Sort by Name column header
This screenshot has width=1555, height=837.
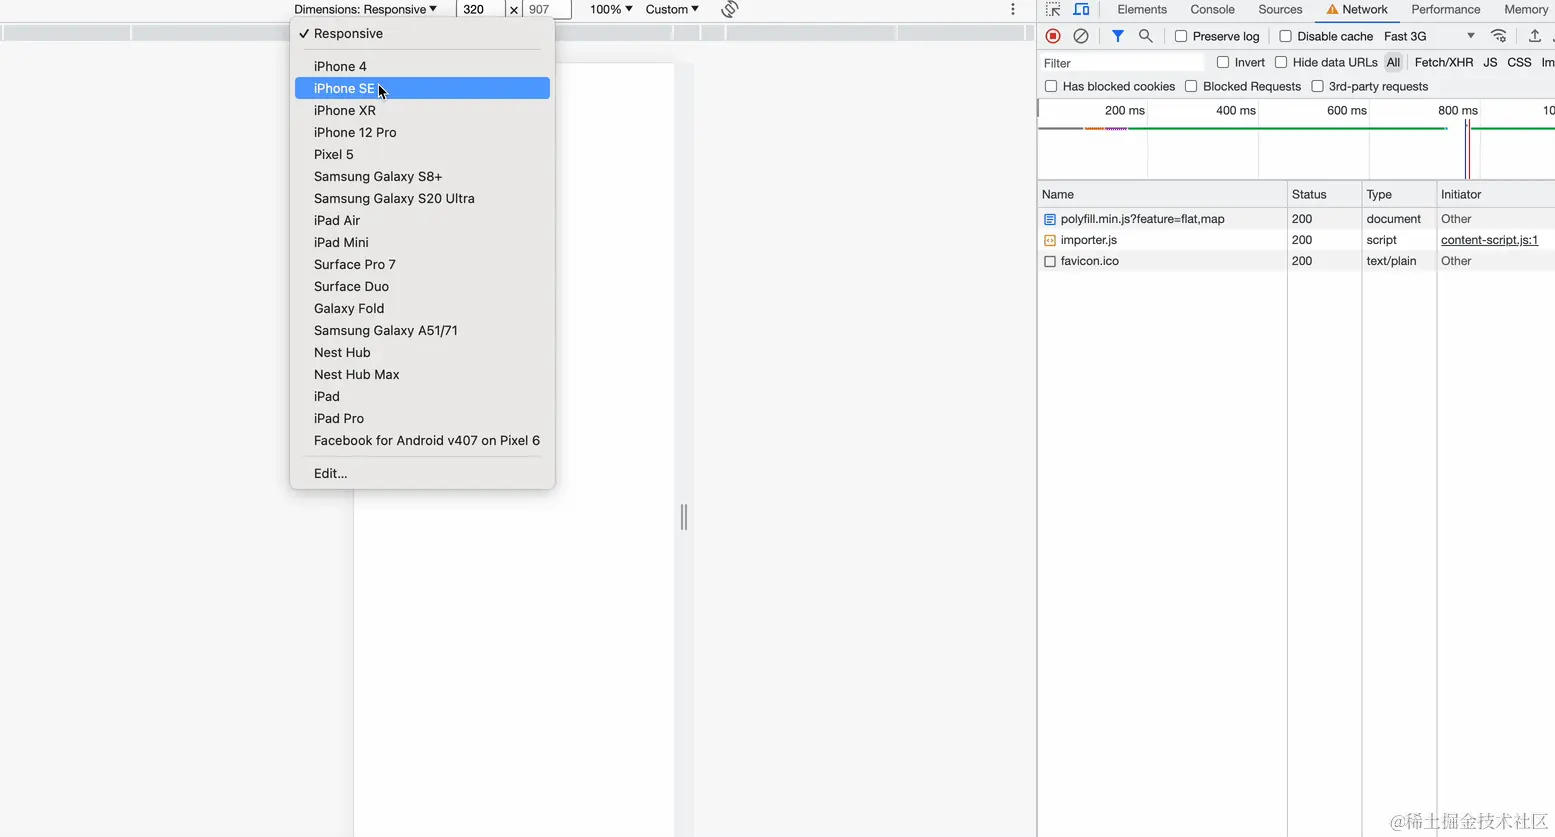(1162, 194)
